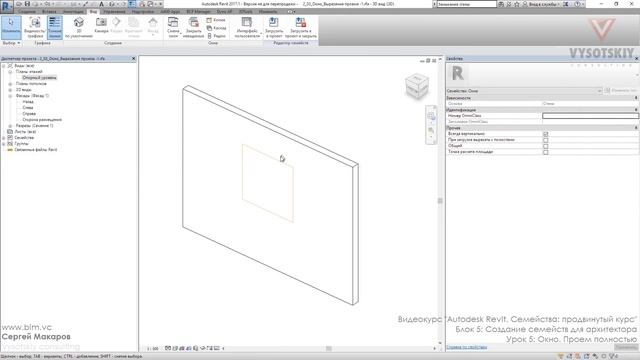Click the OmniClass number input field
The width and height of the screenshot is (640, 360).
point(590,116)
